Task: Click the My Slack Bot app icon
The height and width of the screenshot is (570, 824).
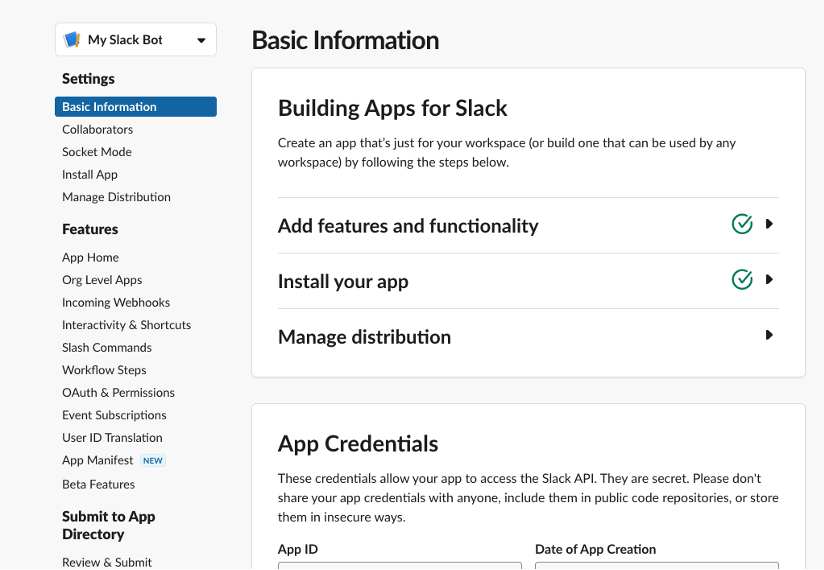Action: [x=71, y=39]
